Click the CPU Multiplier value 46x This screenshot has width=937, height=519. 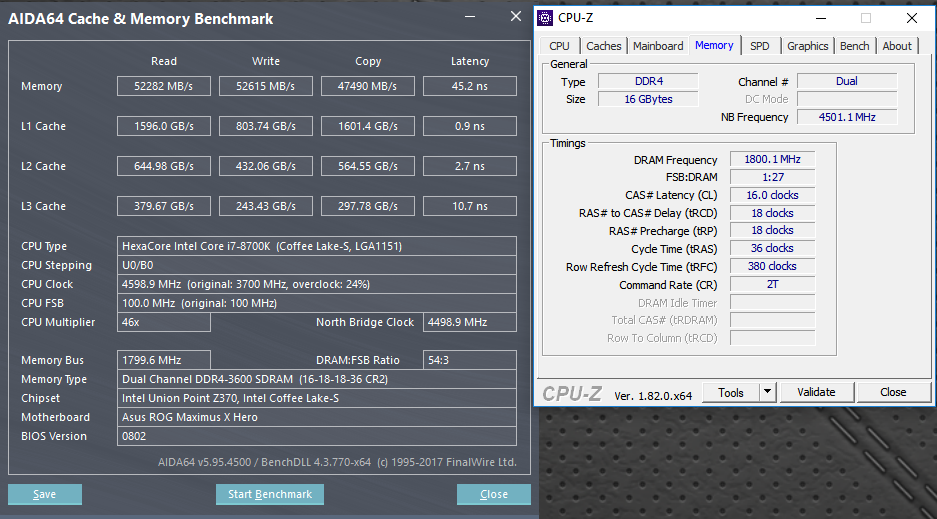164,322
